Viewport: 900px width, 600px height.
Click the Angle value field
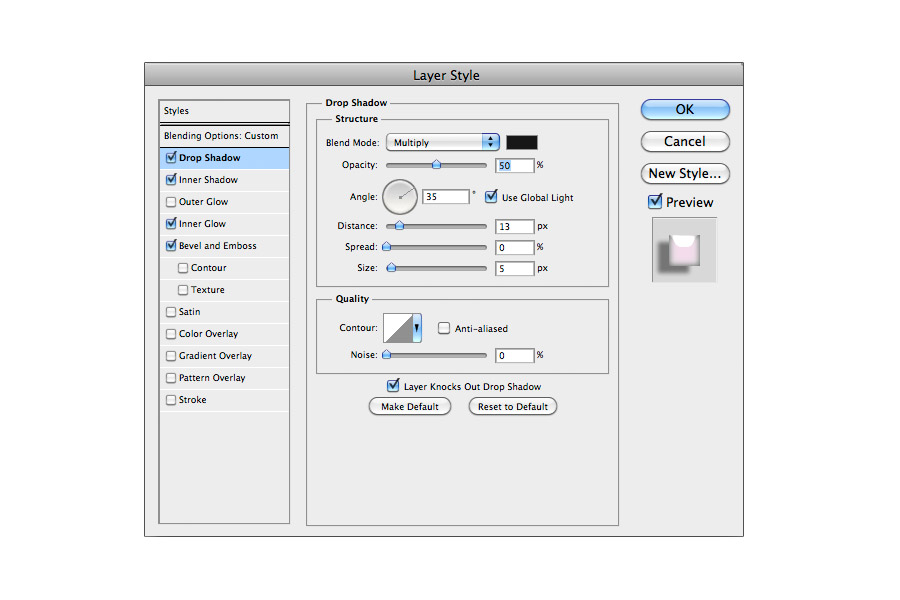[x=446, y=196]
